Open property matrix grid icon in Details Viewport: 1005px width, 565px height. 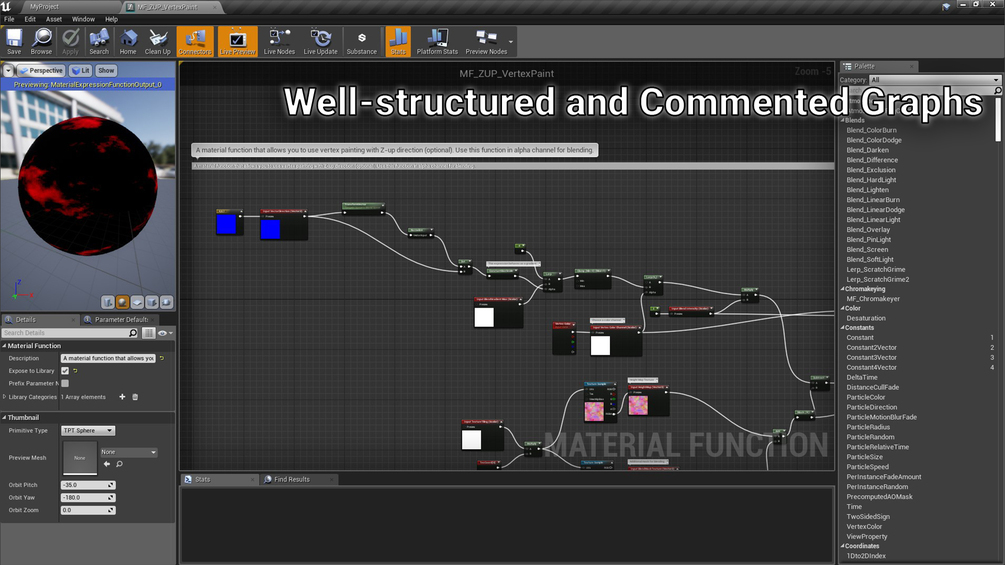pos(149,333)
